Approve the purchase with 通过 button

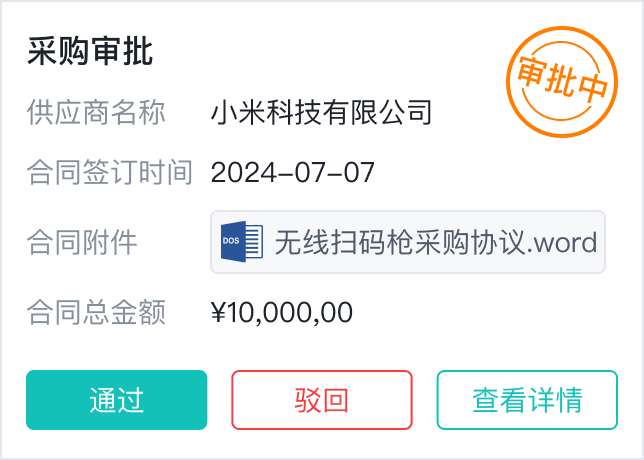point(116,400)
